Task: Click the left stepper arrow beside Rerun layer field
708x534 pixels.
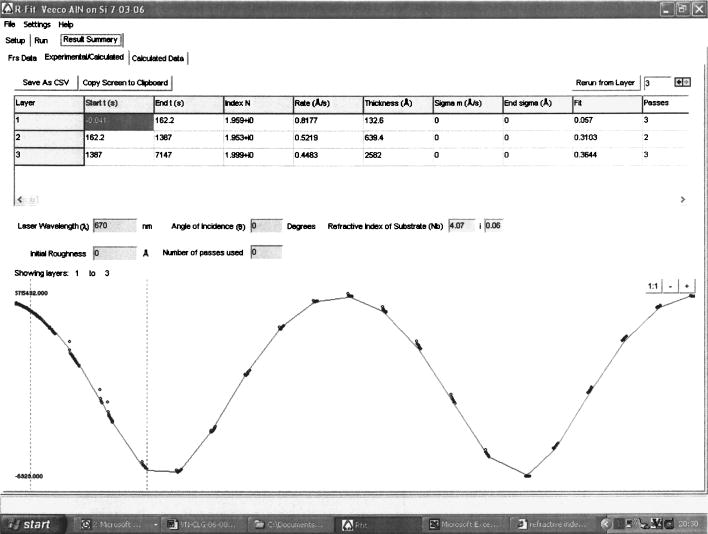Action: [678, 82]
